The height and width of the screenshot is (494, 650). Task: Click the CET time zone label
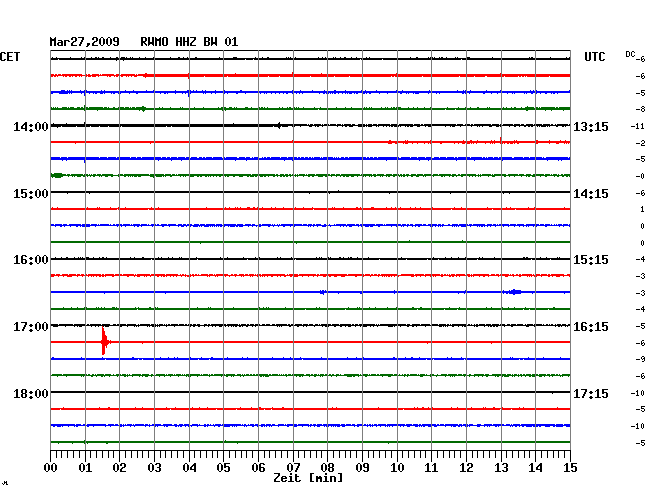click(x=10, y=57)
